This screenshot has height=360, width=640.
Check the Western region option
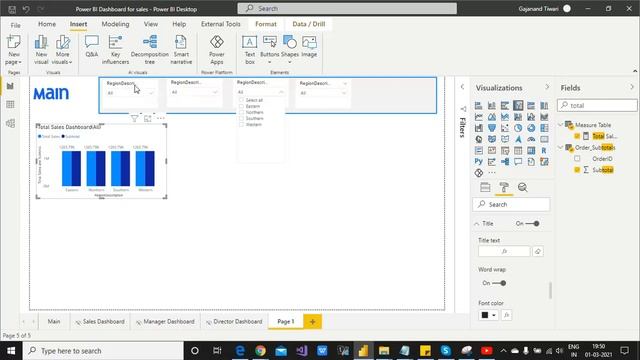click(x=241, y=124)
